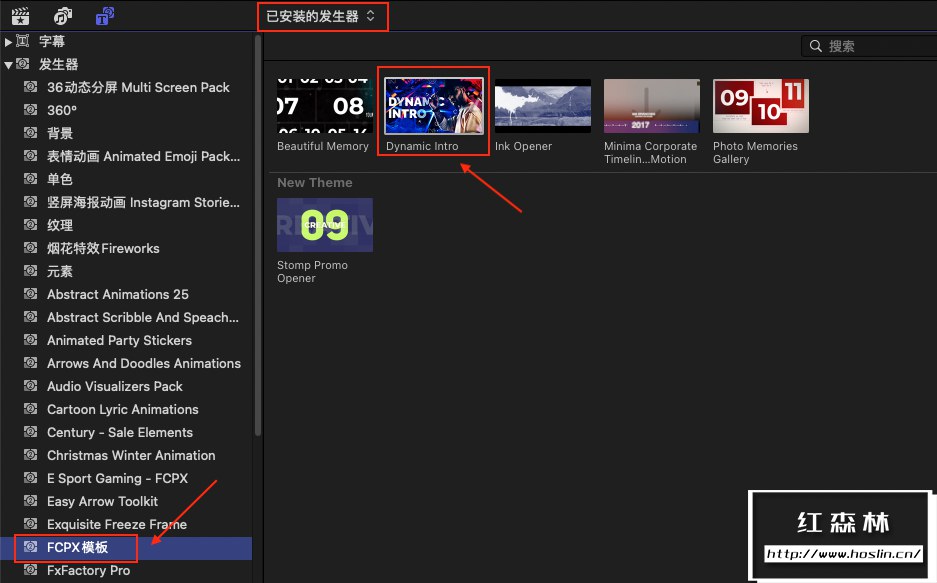Select Audio Visualizers Pack category
Screen dimensions: 937x583
point(126,386)
